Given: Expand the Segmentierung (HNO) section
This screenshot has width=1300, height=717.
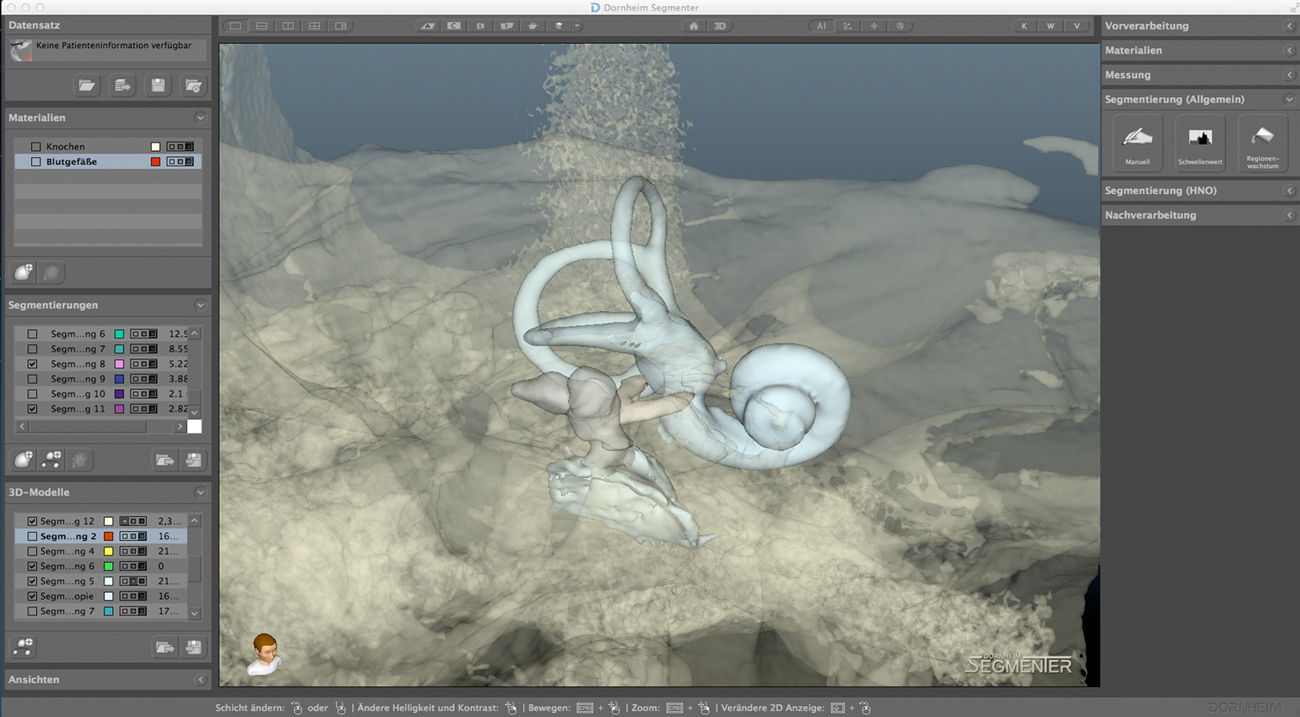Looking at the screenshot, I should (1198, 190).
